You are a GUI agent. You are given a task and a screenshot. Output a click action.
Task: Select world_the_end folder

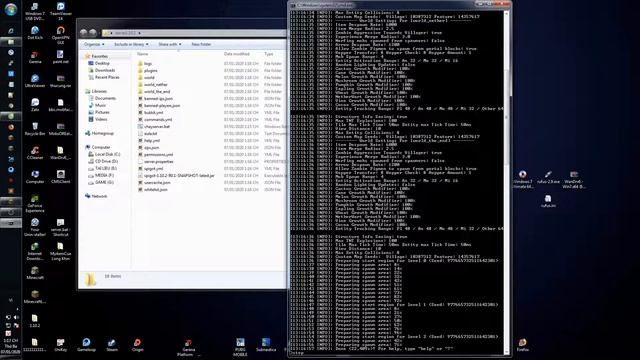[x=154, y=91]
